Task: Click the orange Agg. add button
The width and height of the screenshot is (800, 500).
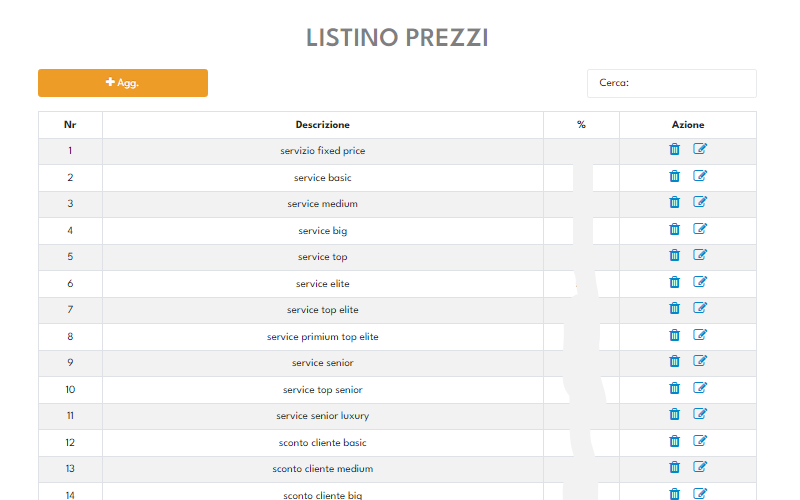Action: pyautogui.click(x=123, y=83)
